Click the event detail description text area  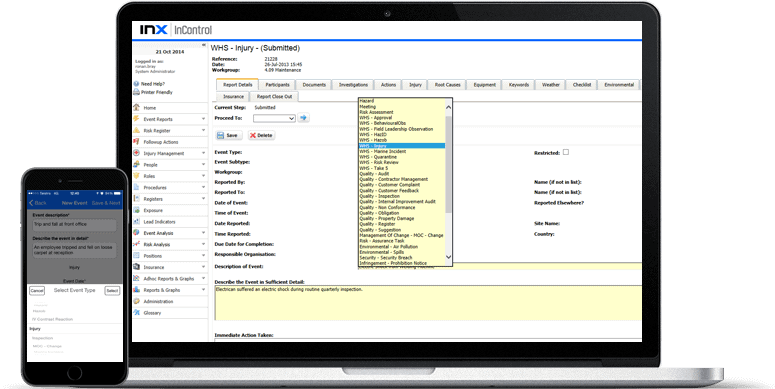point(428,303)
